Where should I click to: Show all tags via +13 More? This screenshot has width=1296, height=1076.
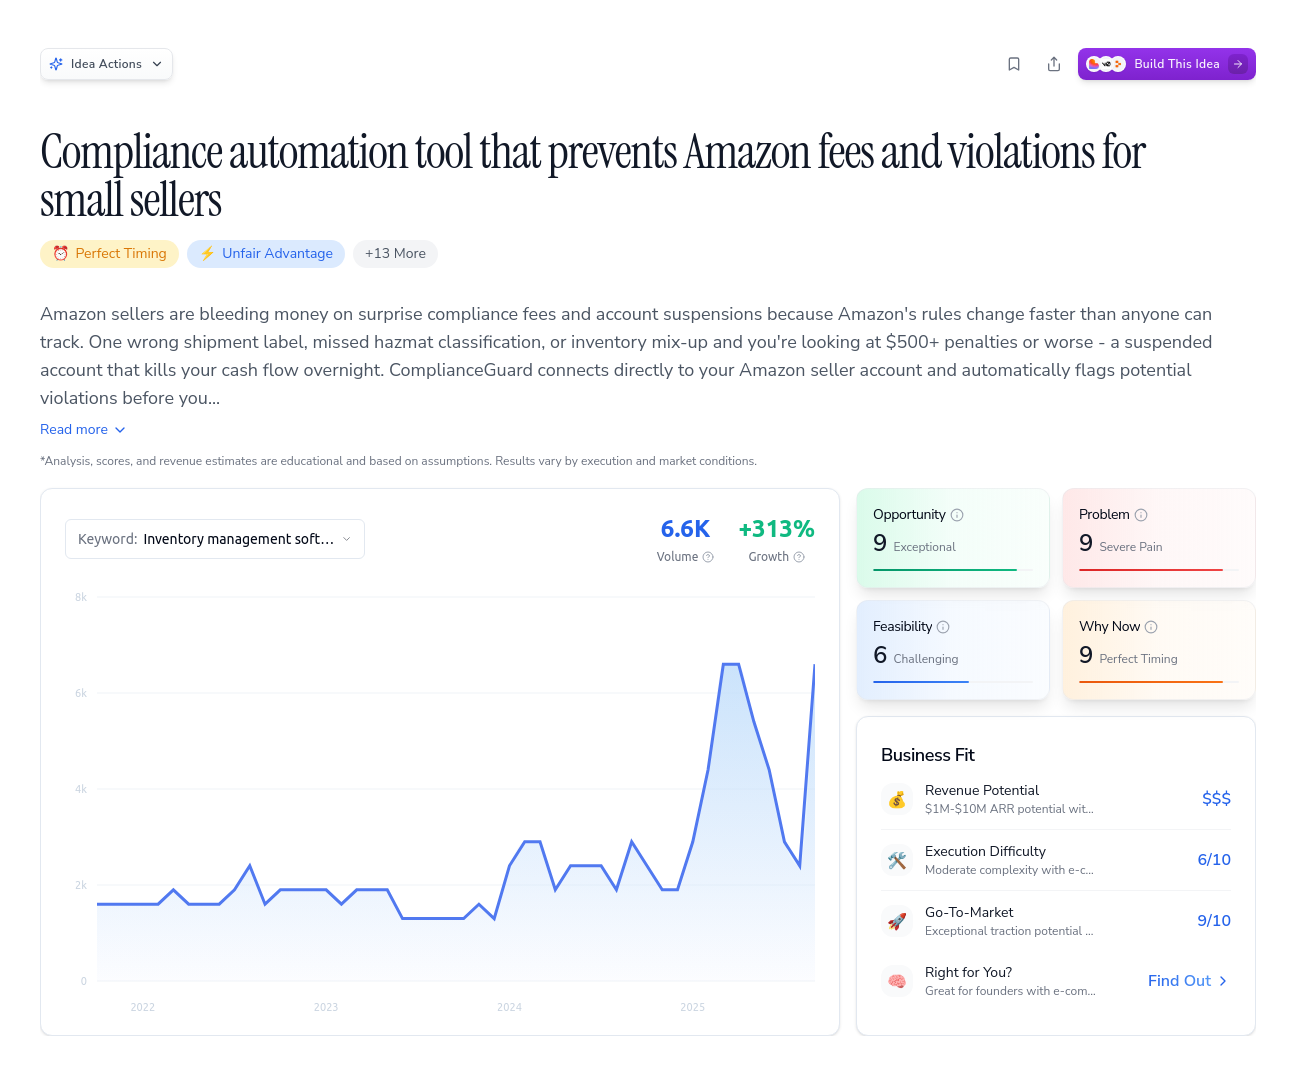click(x=395, y=253)
